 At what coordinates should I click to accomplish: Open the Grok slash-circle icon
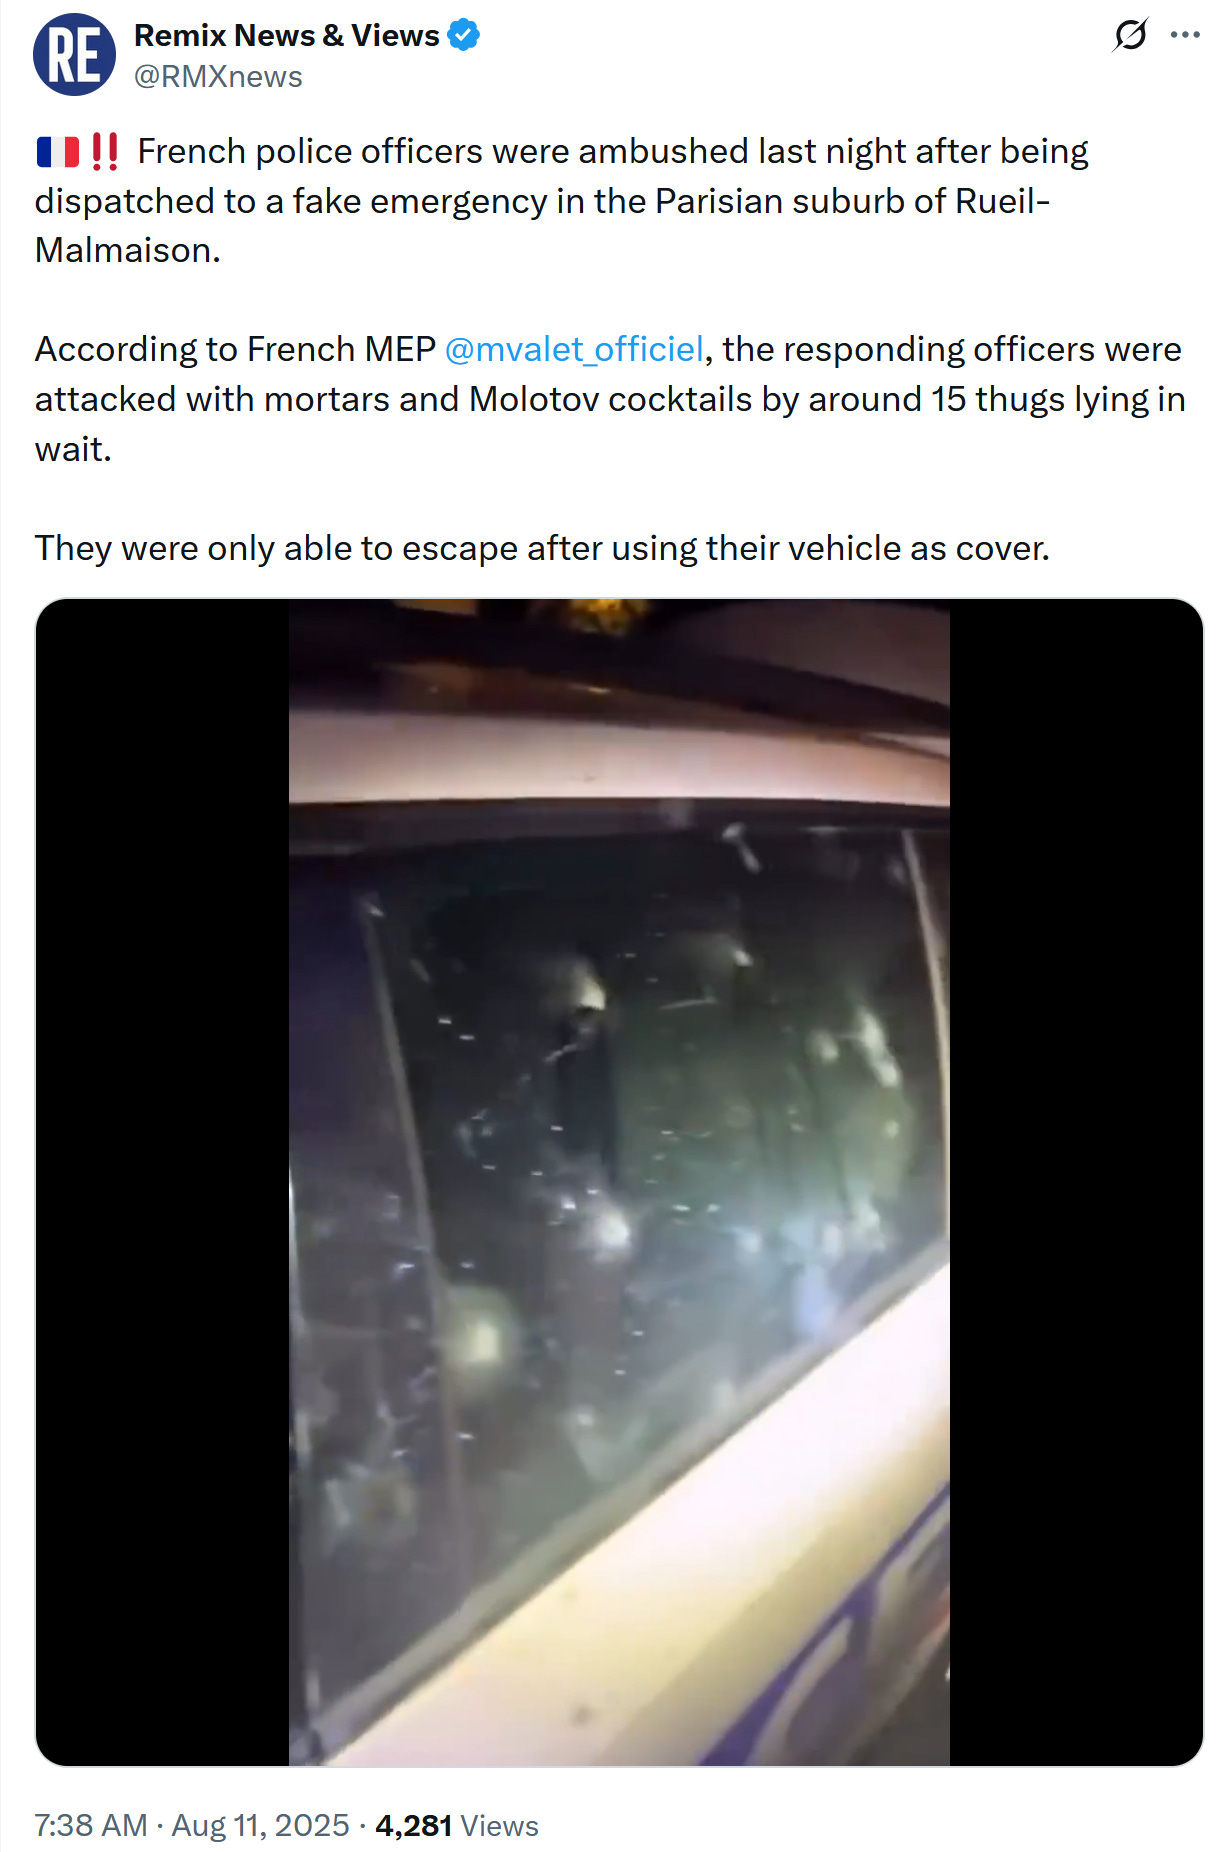[x=1130, y=35]
